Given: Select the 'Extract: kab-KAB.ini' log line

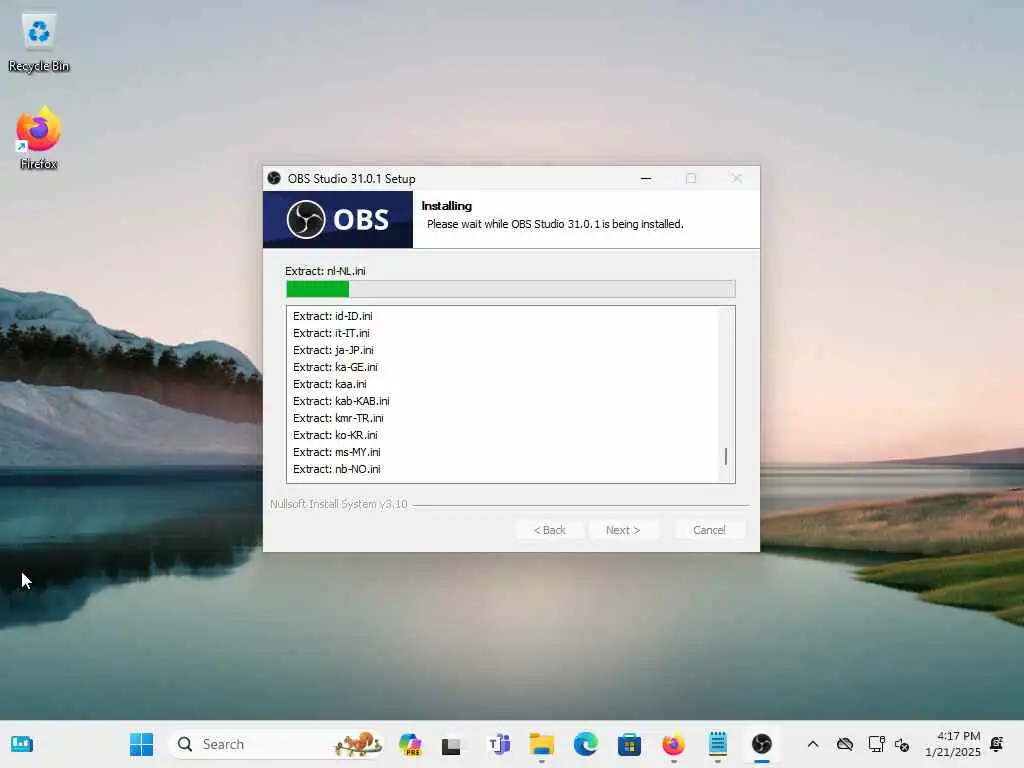Looking at the screenshot, I should [x=341, y=401].
